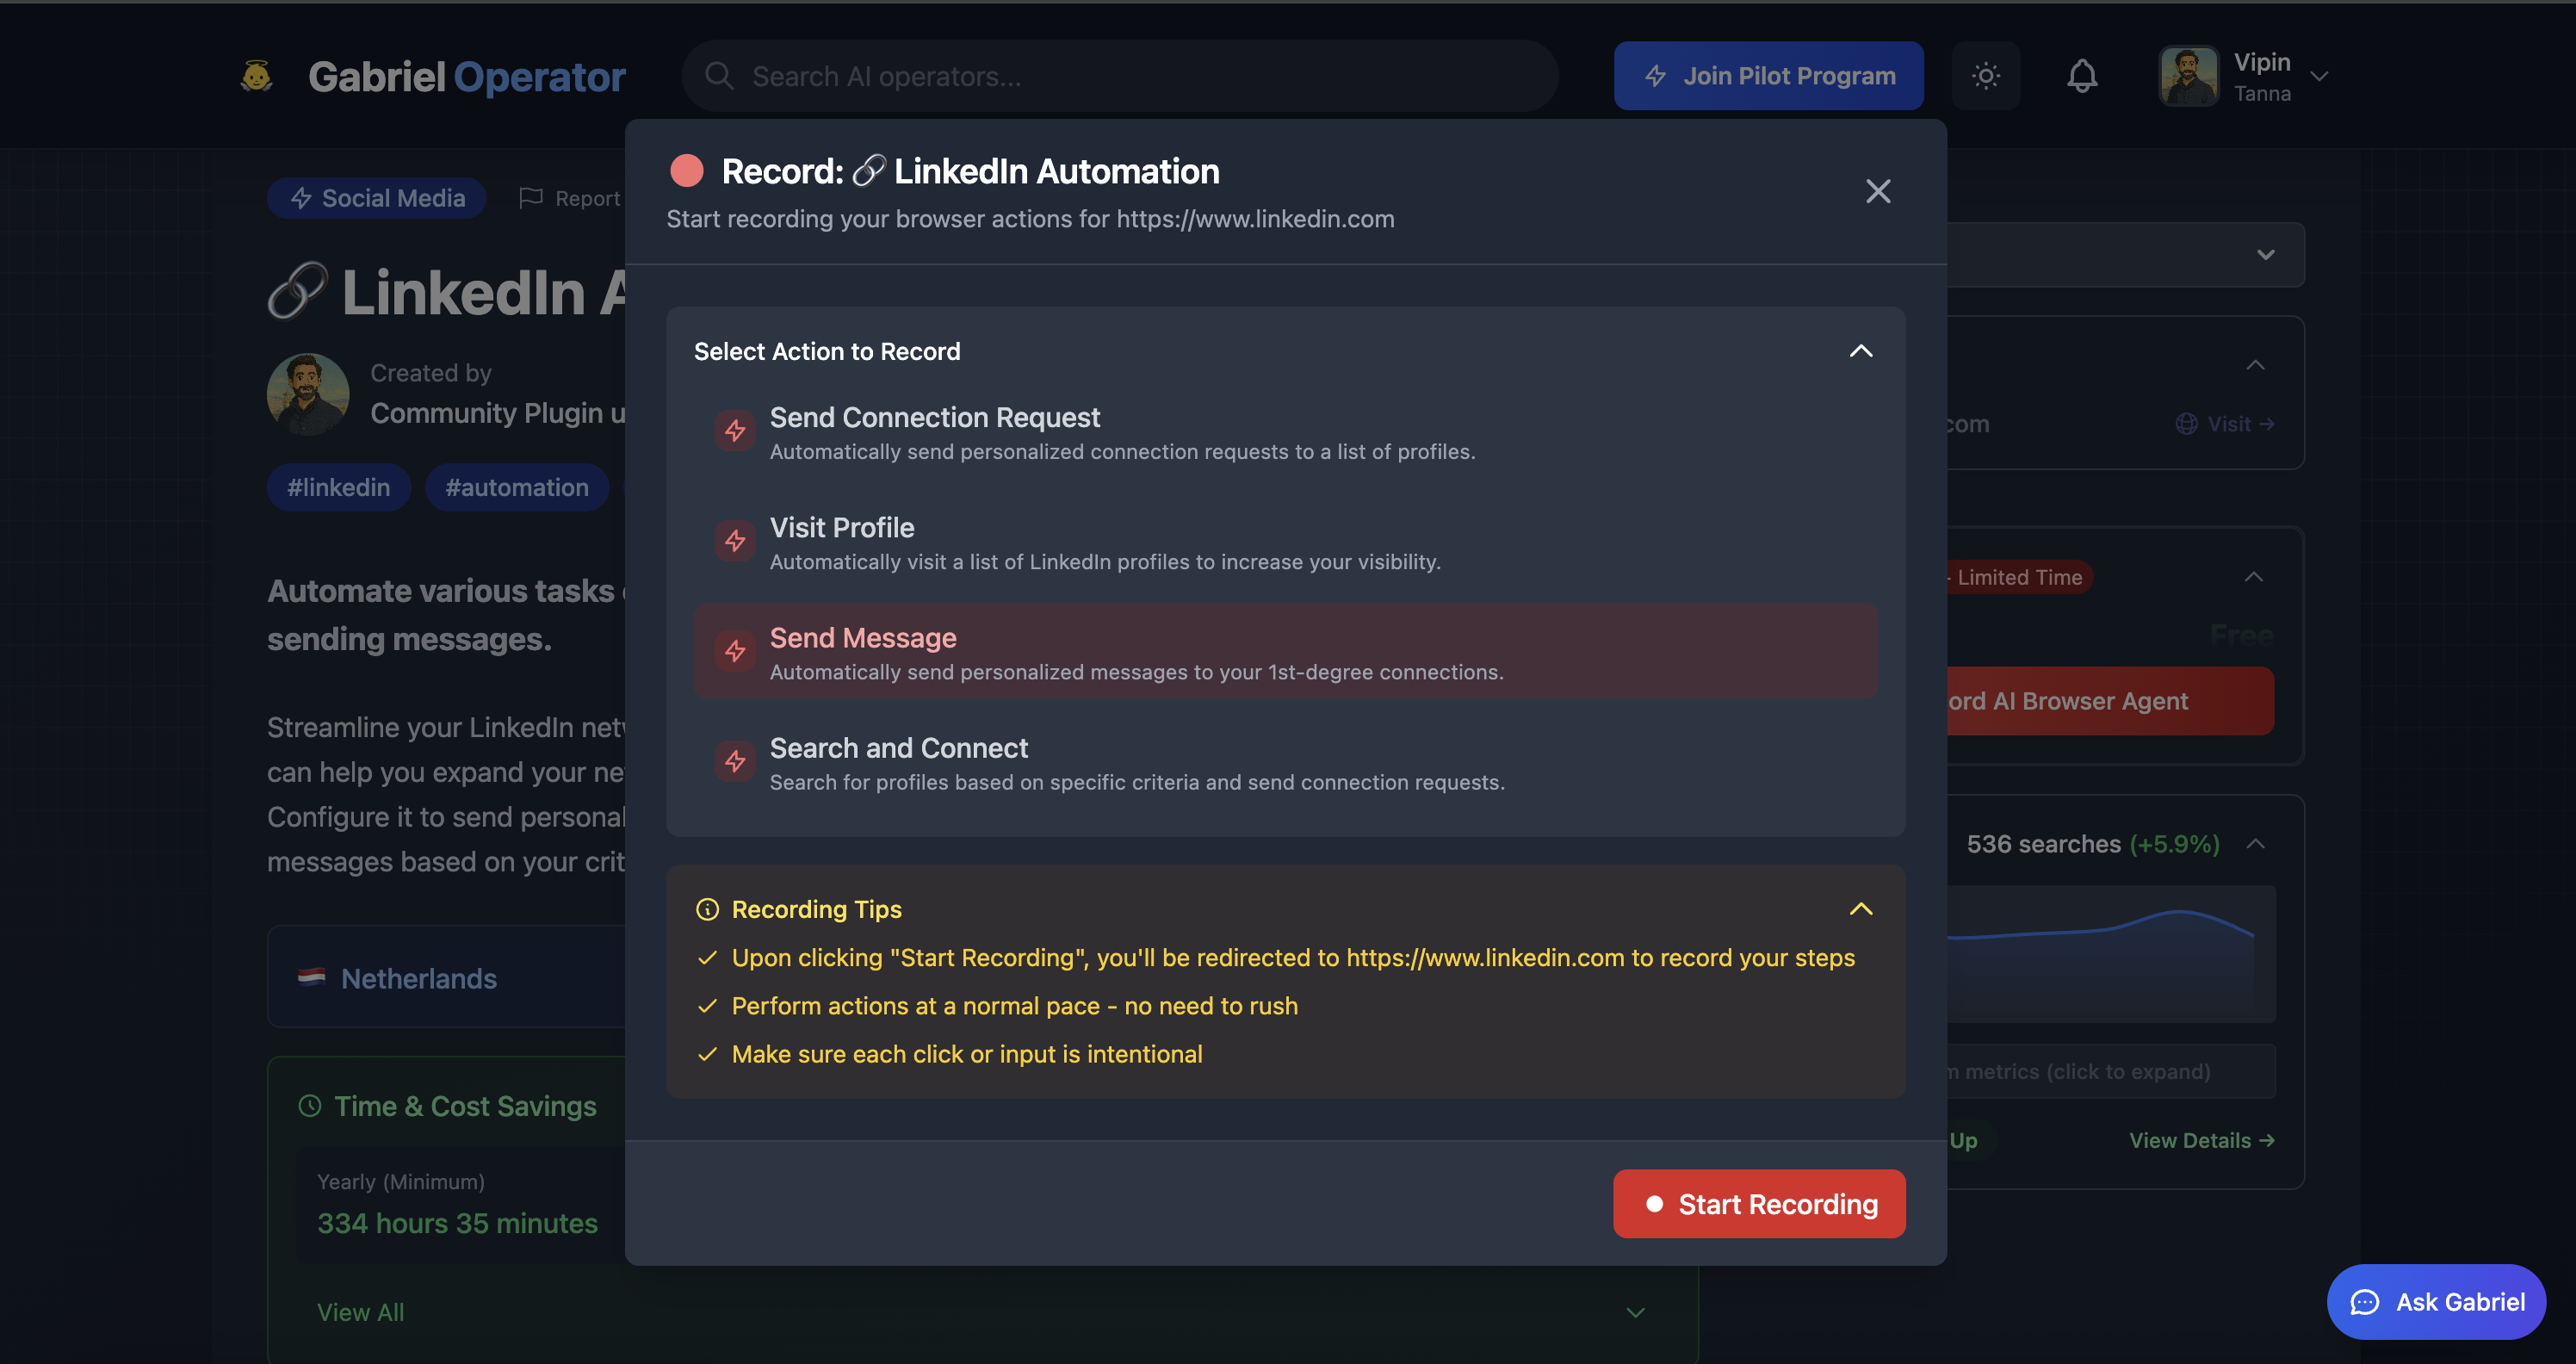Select the Visit Profile action
This screenshot has width=2576, height=1364.
click(x=1285, y=541)
